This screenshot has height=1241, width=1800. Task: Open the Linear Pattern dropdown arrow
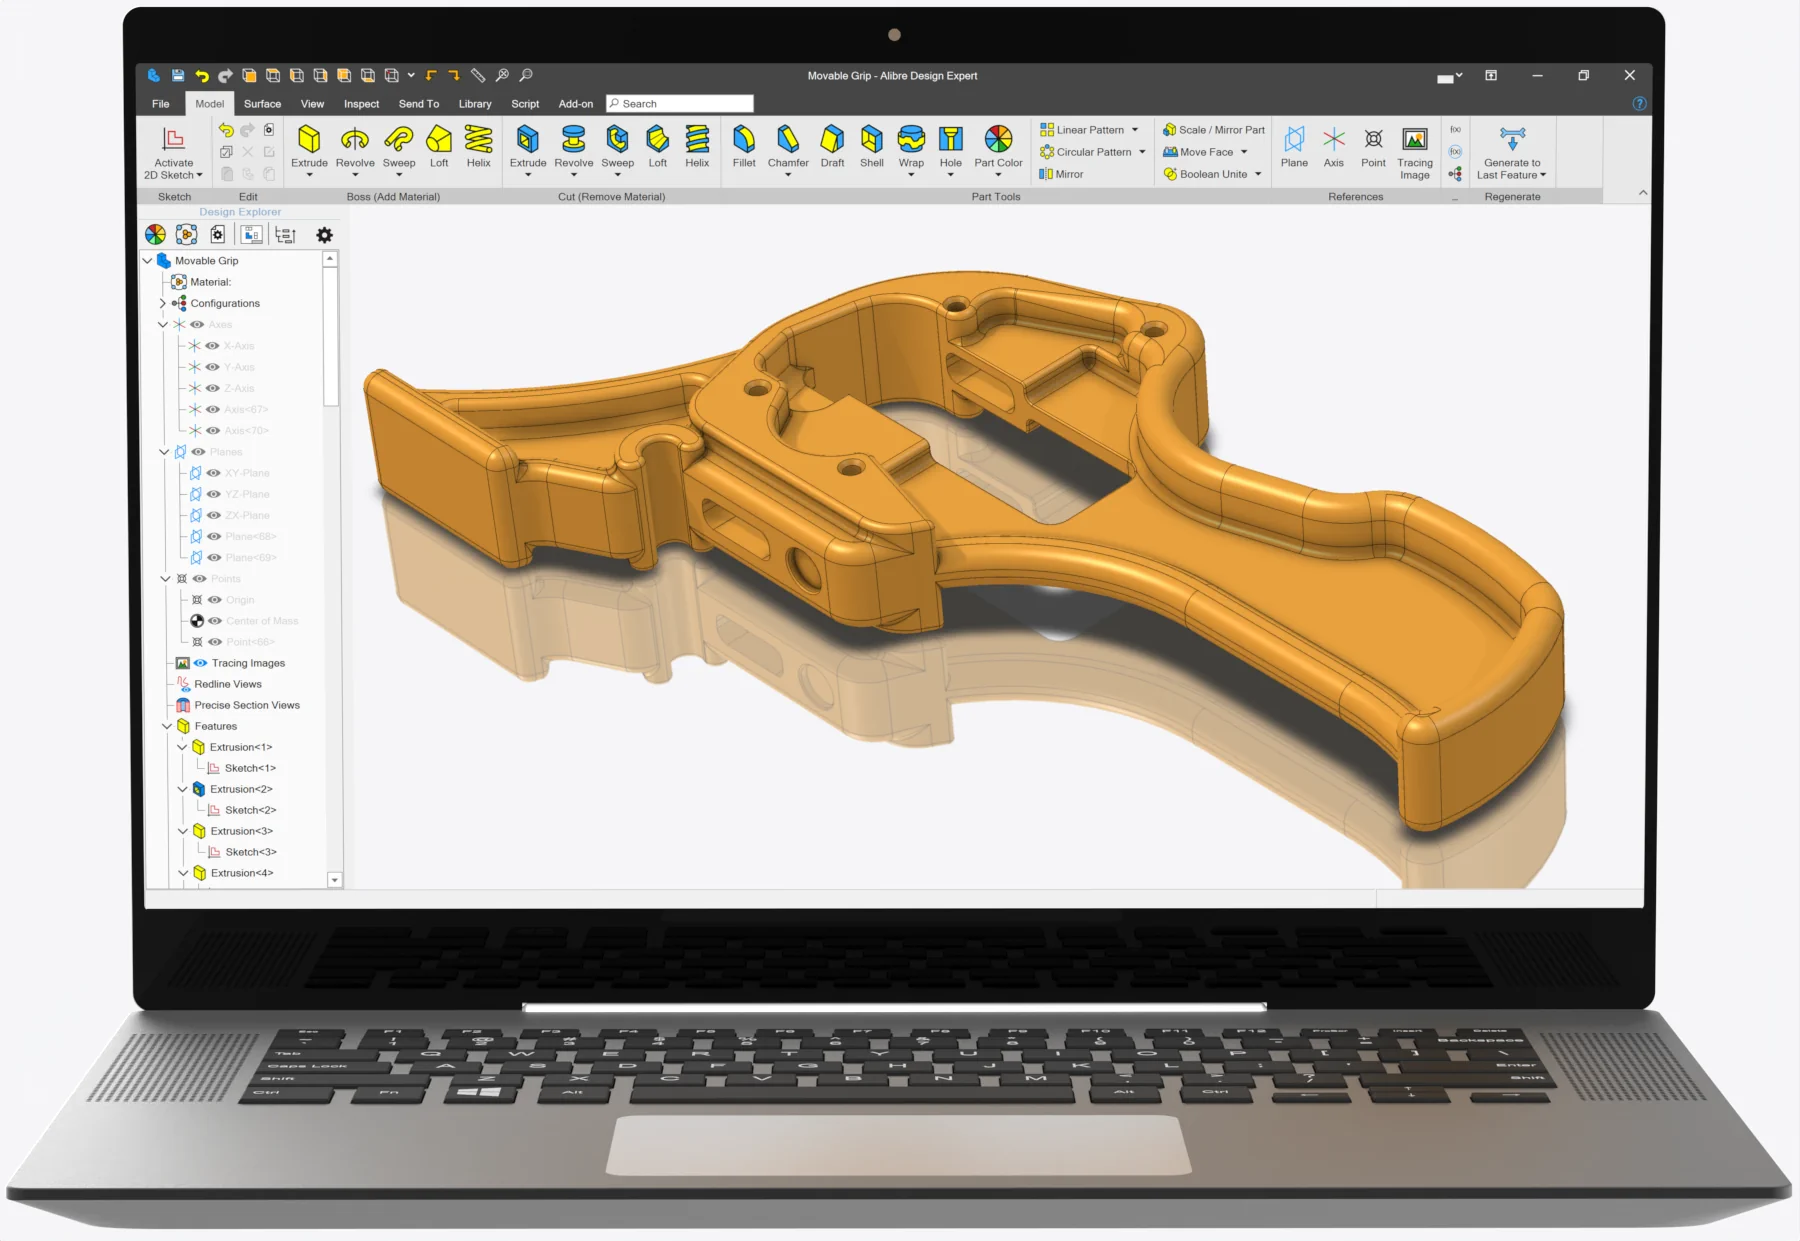[1135, 130]
